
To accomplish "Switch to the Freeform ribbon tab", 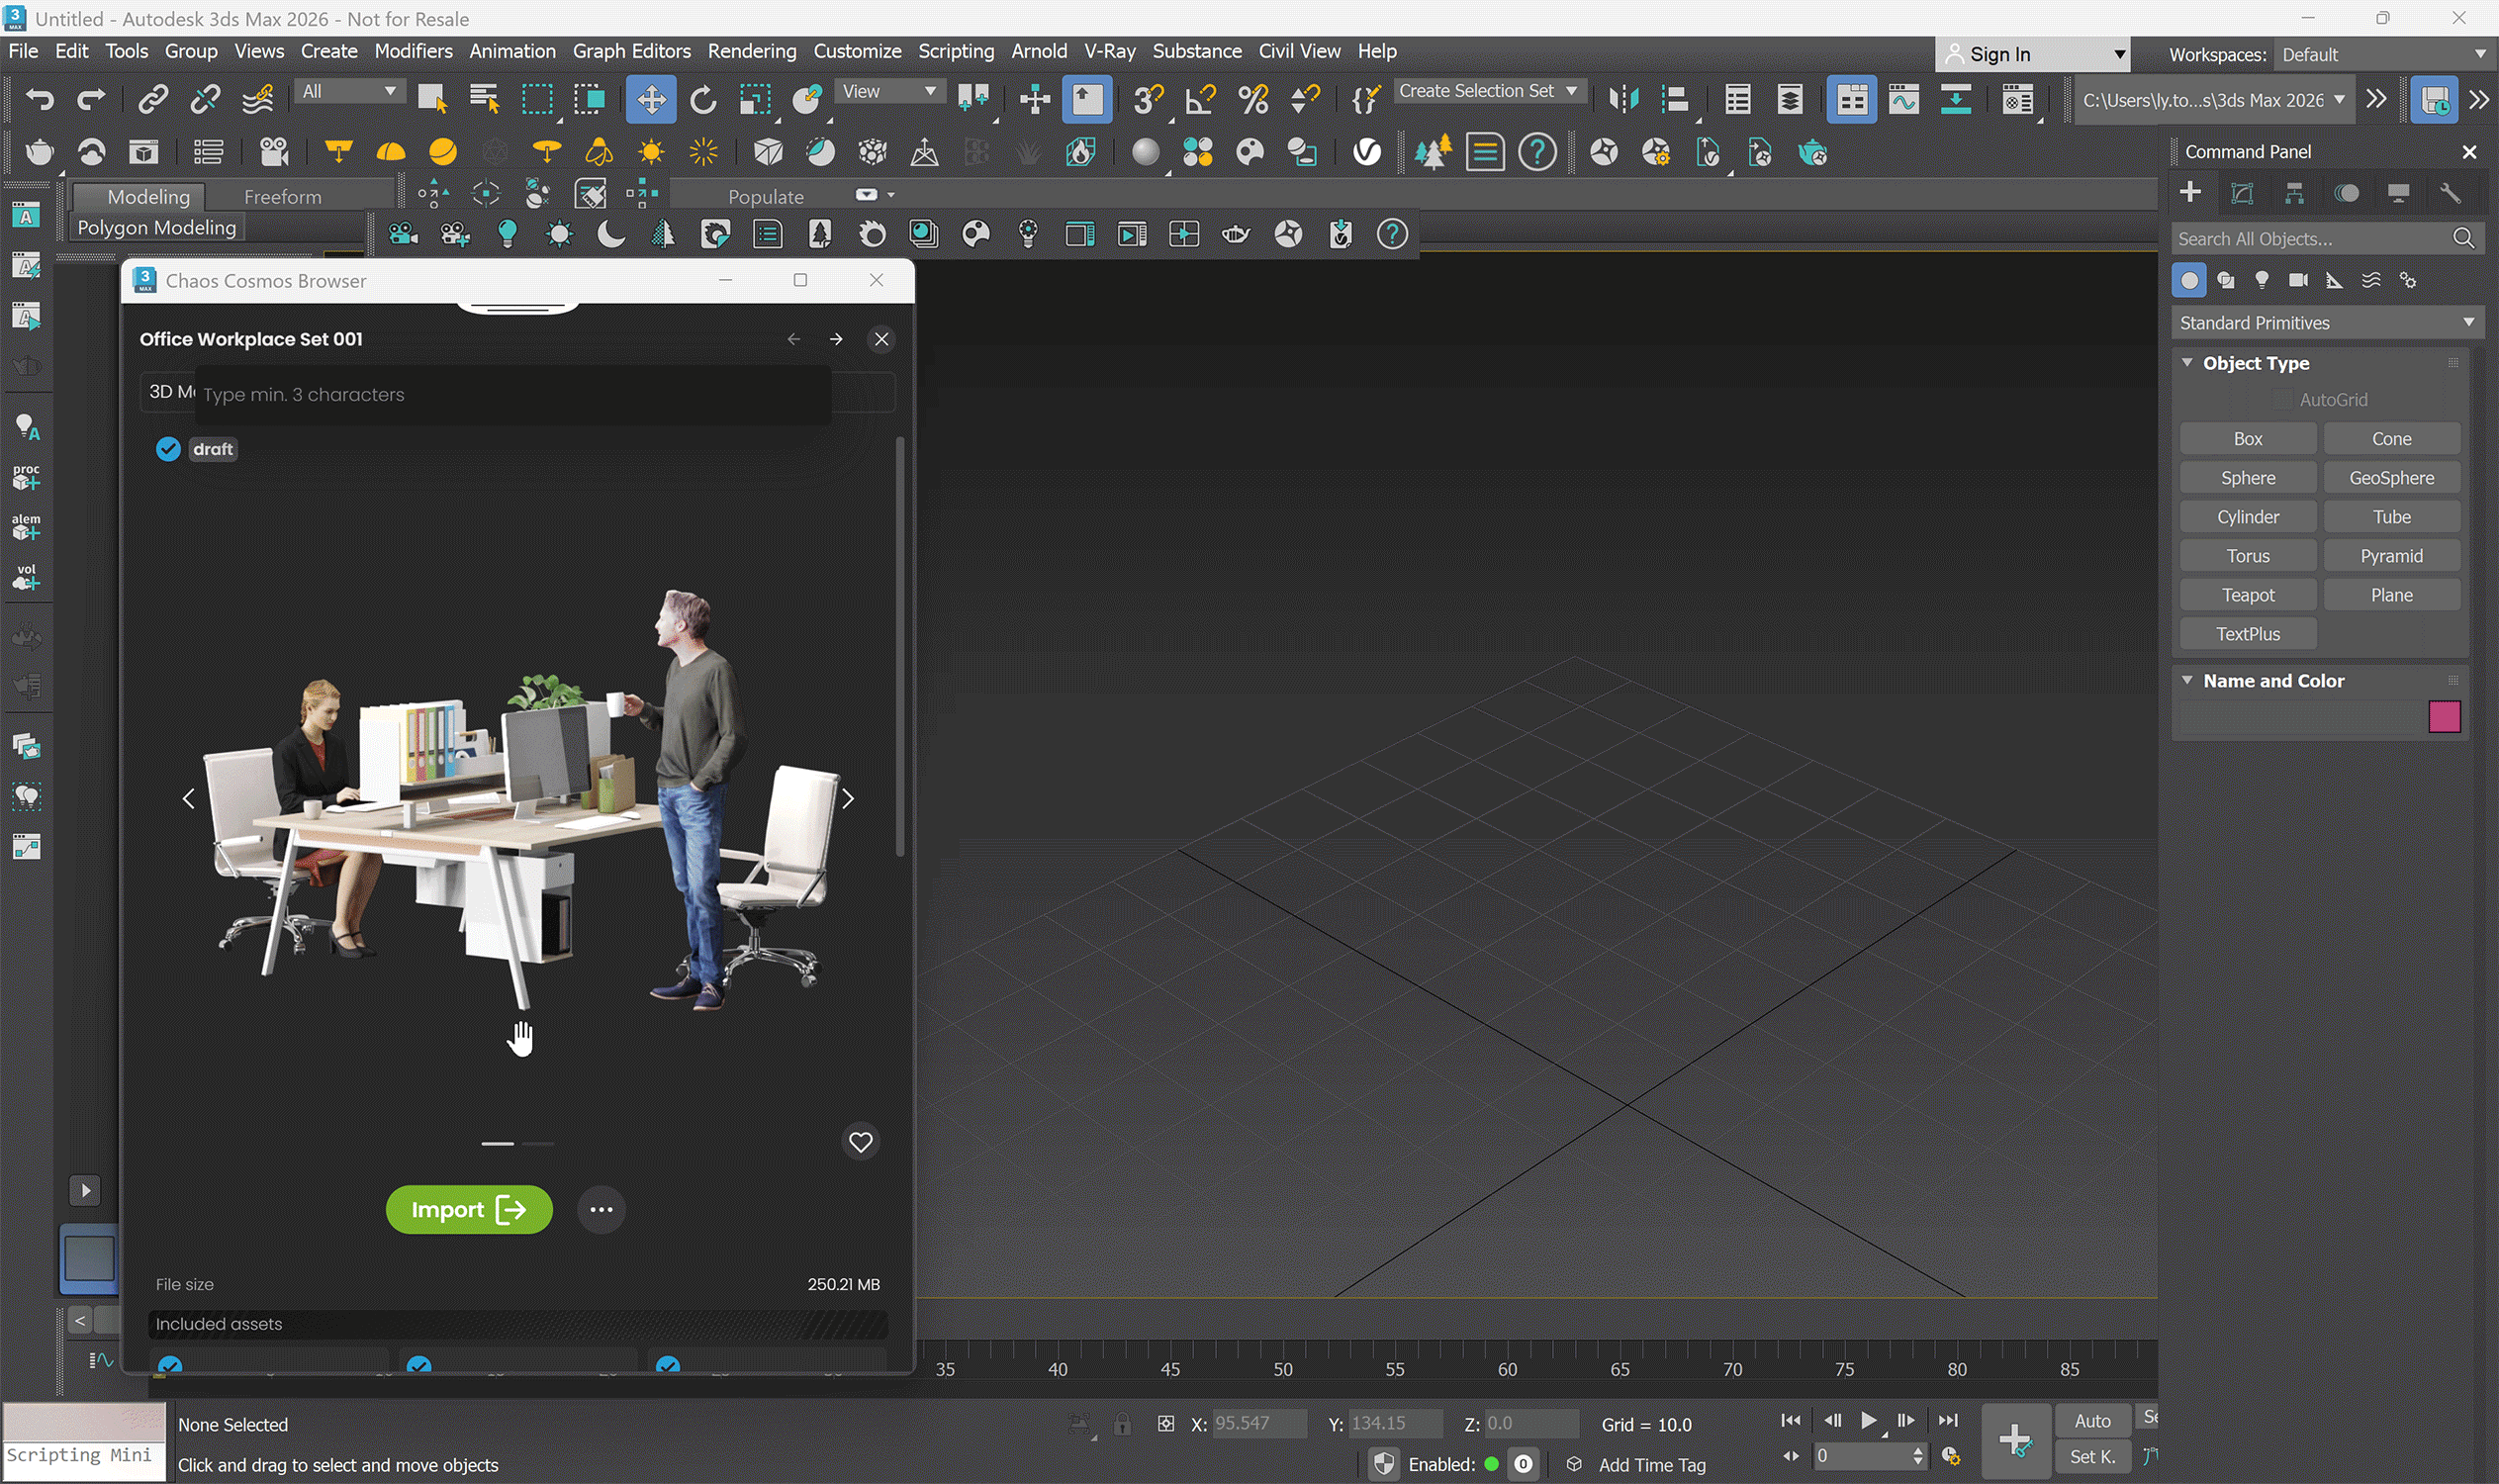I will click(282, 197).
